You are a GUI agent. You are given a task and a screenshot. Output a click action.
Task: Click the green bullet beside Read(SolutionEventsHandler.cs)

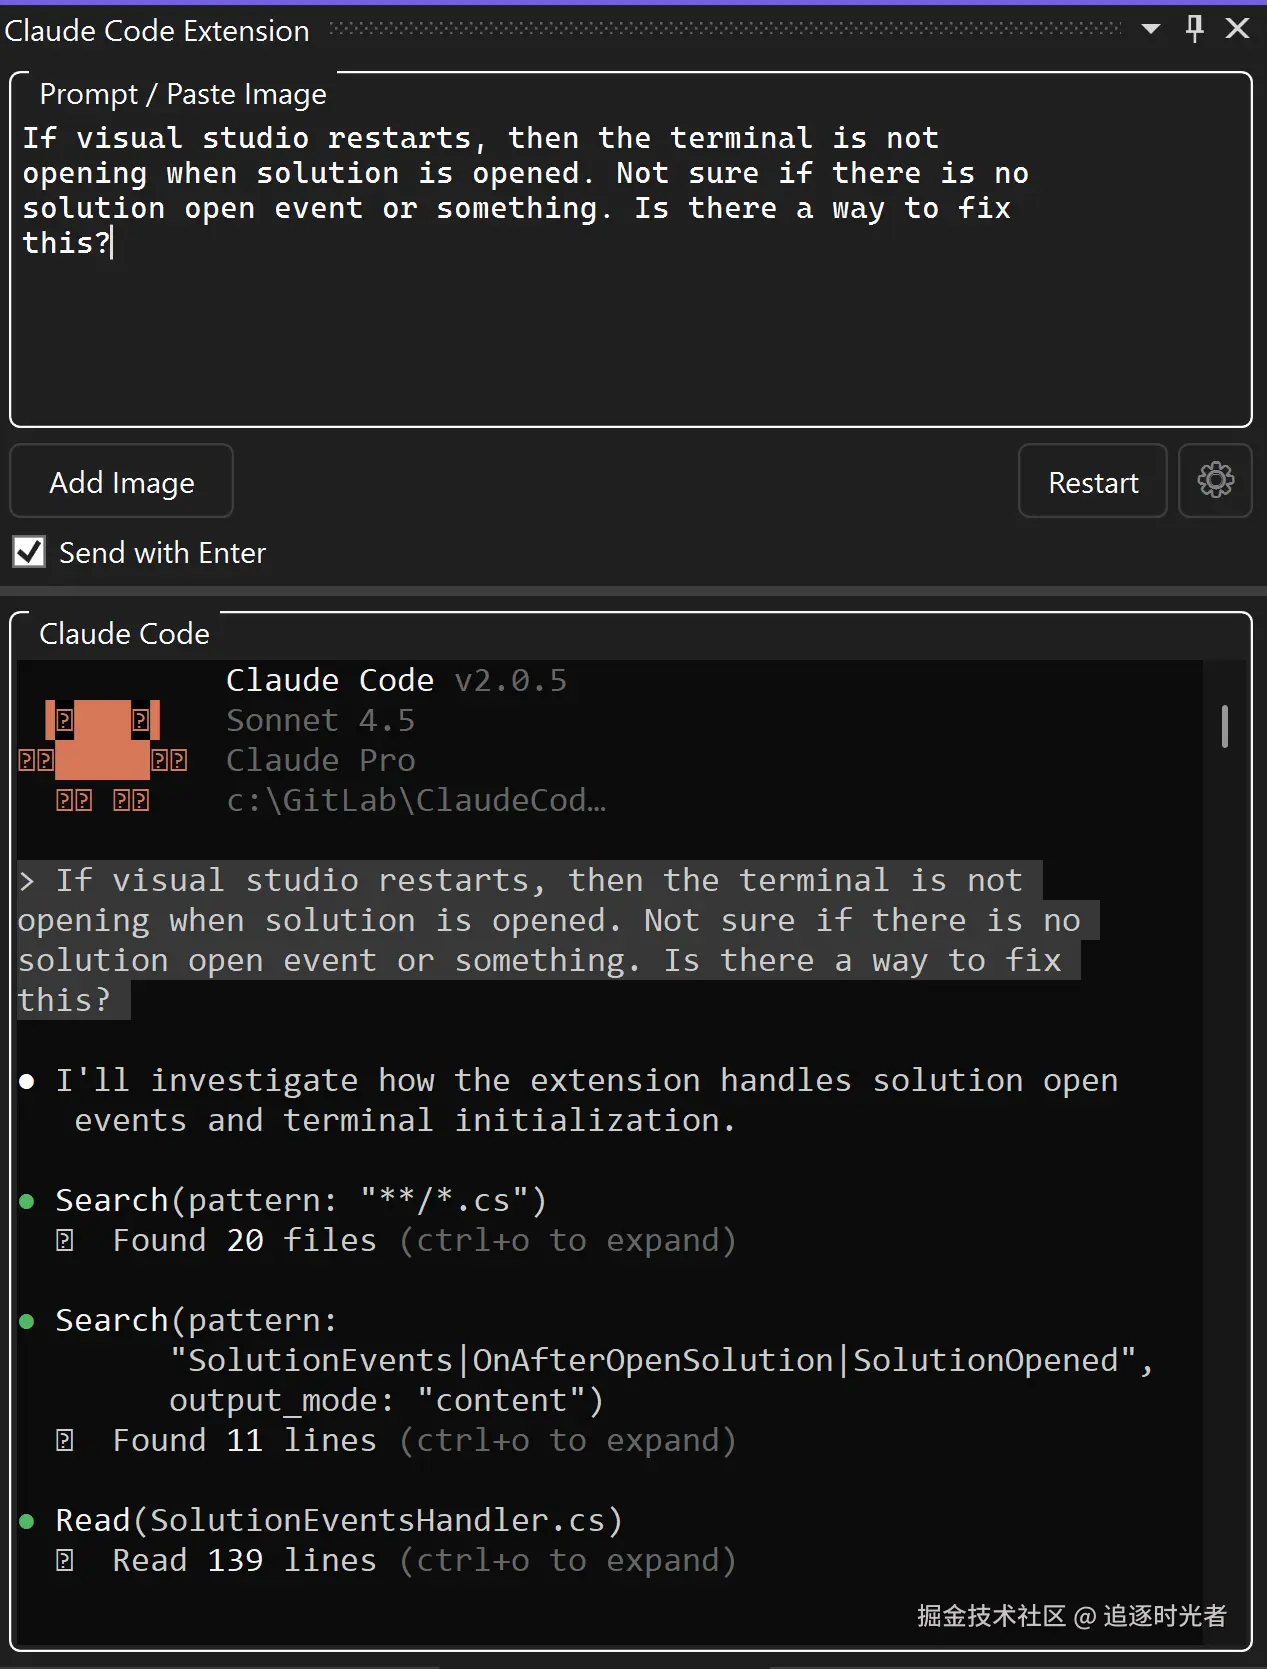coord(27,1521)
